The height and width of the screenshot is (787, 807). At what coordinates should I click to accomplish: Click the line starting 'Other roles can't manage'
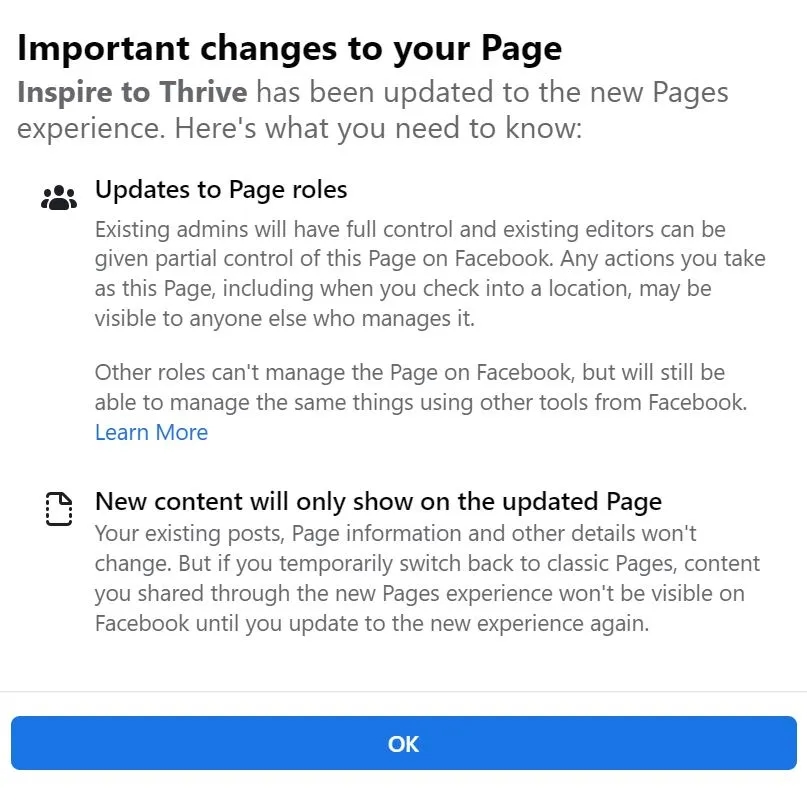click(410, 373)
